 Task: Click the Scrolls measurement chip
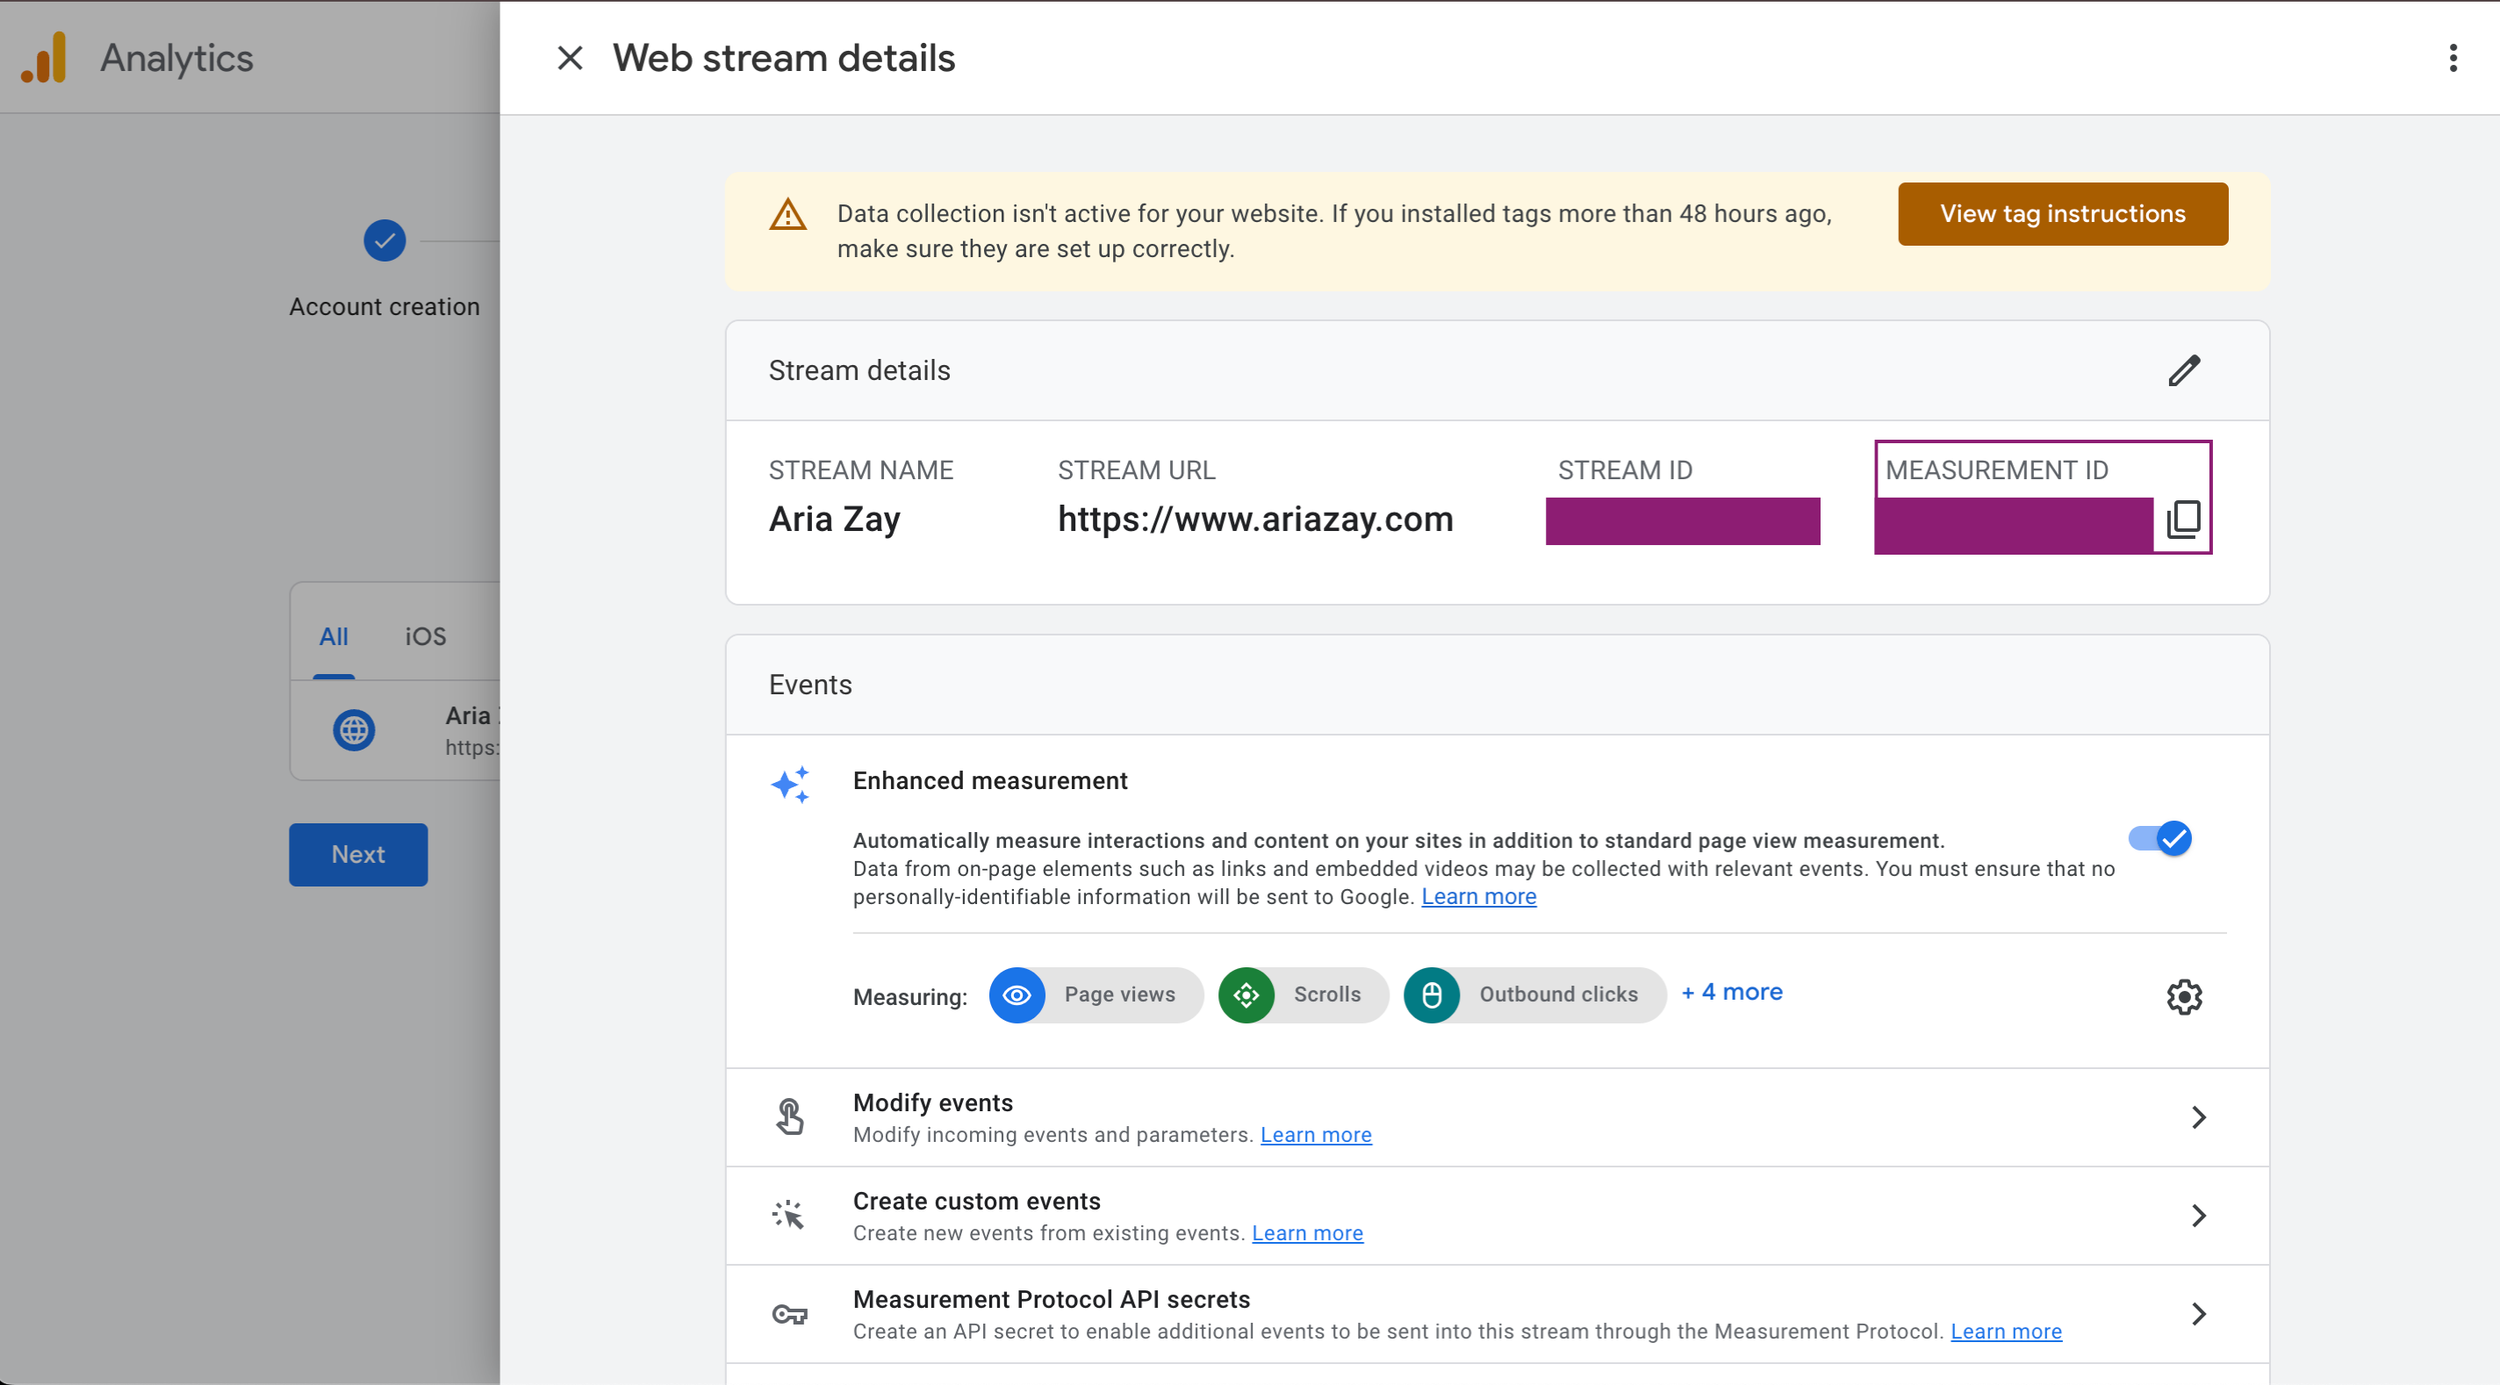[x=1302, y=995]
